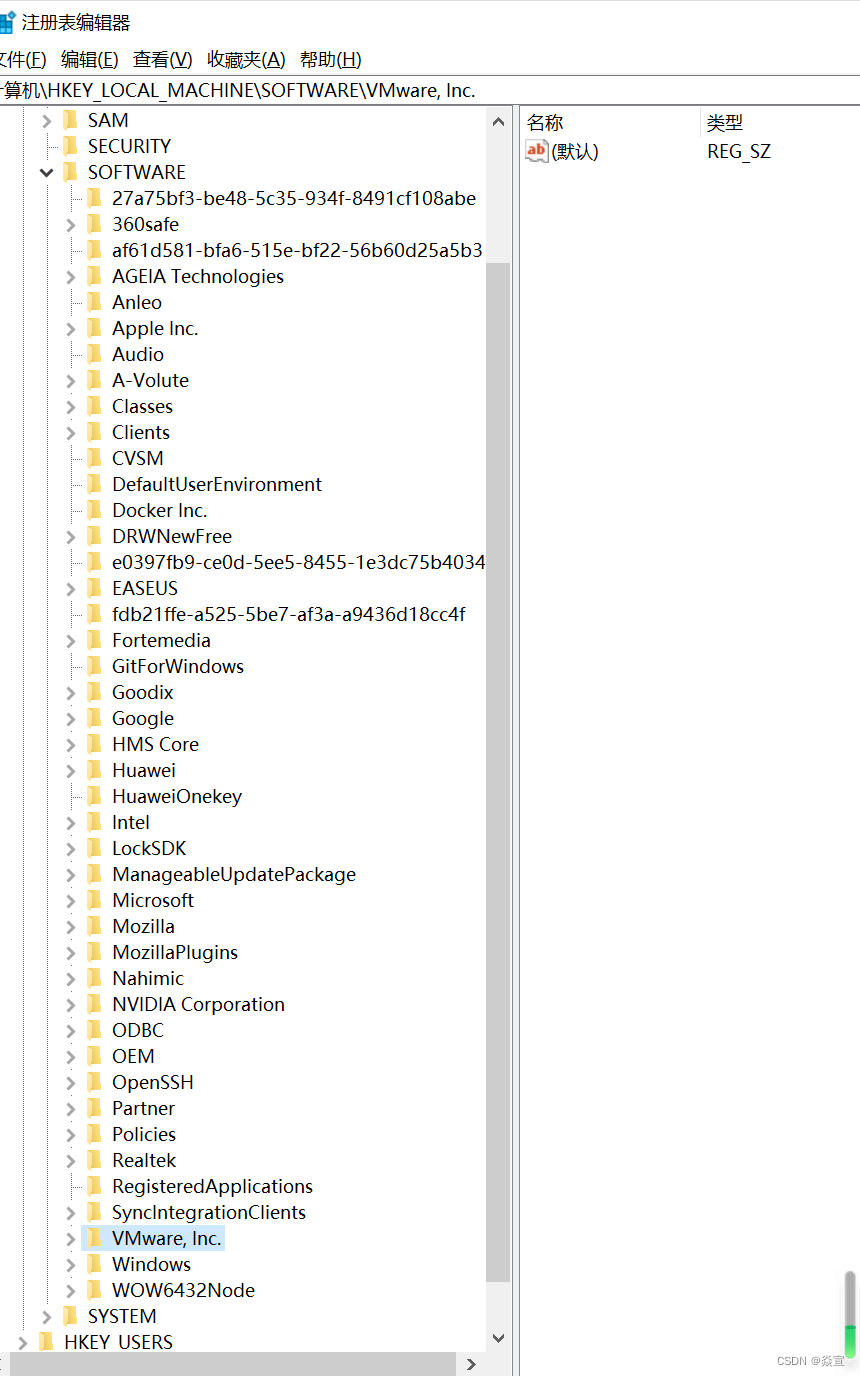Click the tree pane vertical scrollbar thumb
The width and height of the screenshot is (860, 1376).
498,772
